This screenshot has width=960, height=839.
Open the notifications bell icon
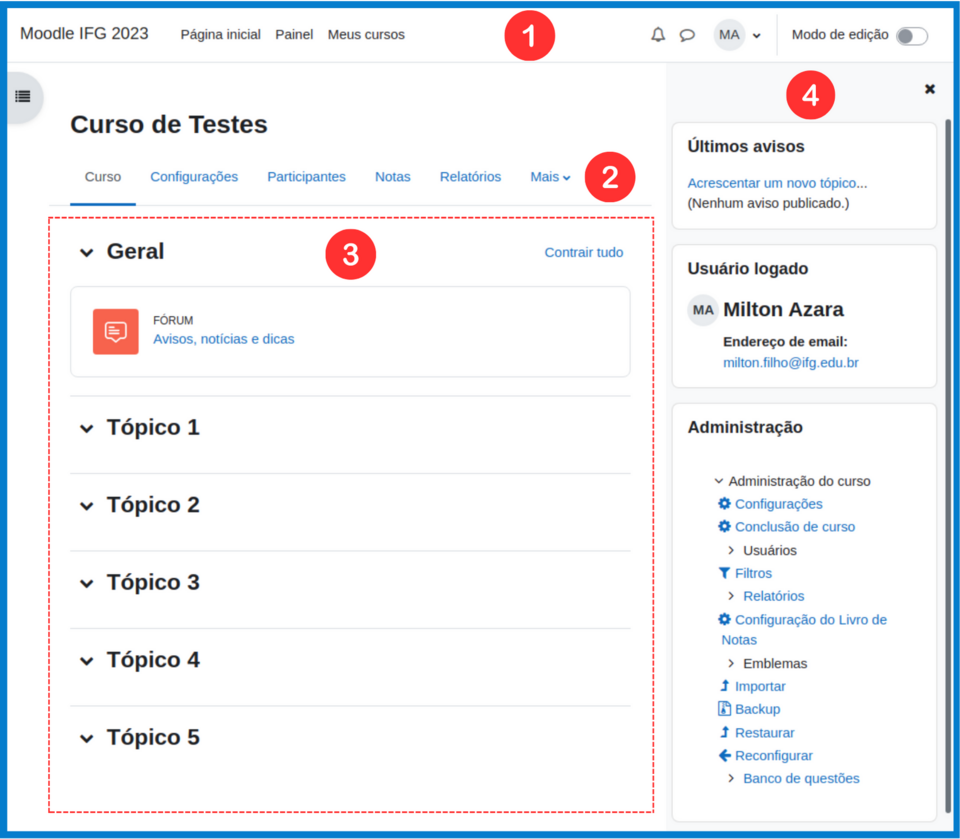coord(658,34)
